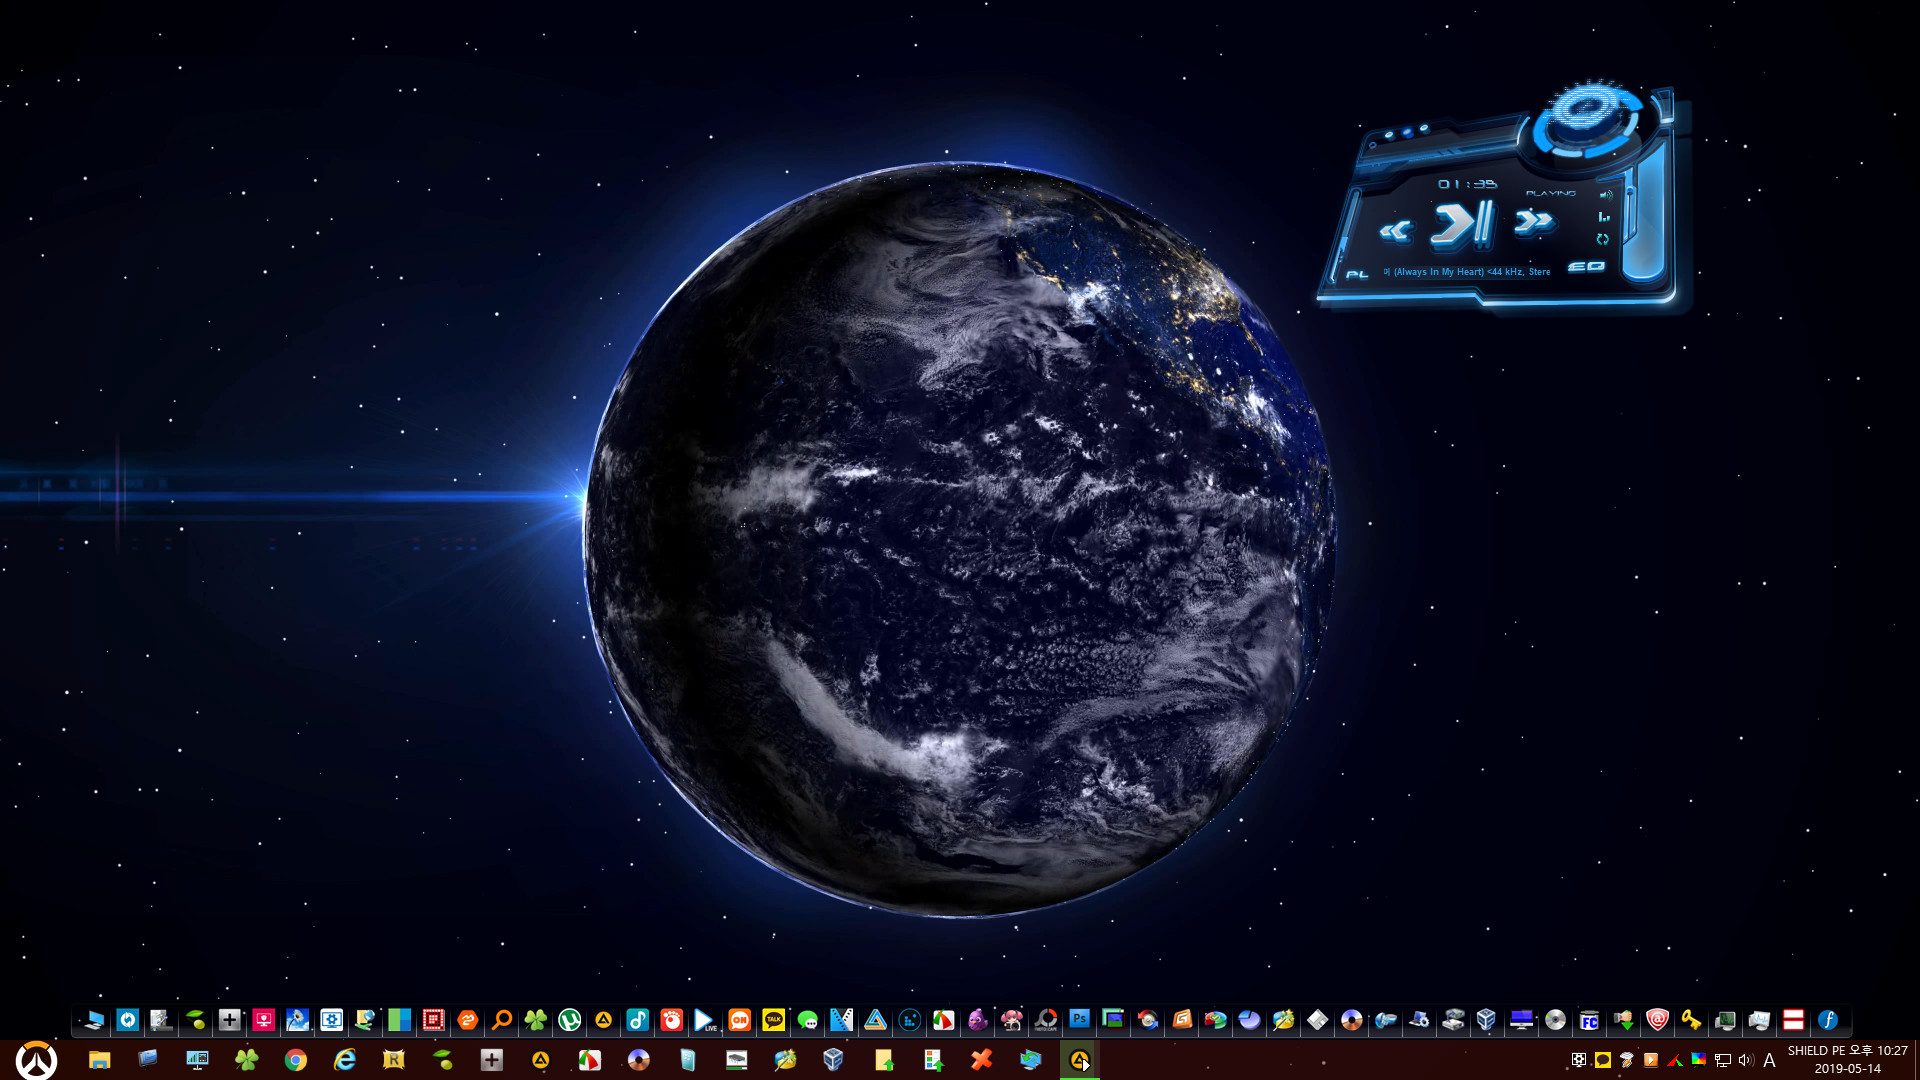Open the CD disc icon in the dock
The height and width of the screenshot is (1080, 1920).
click(1555, 1020)
